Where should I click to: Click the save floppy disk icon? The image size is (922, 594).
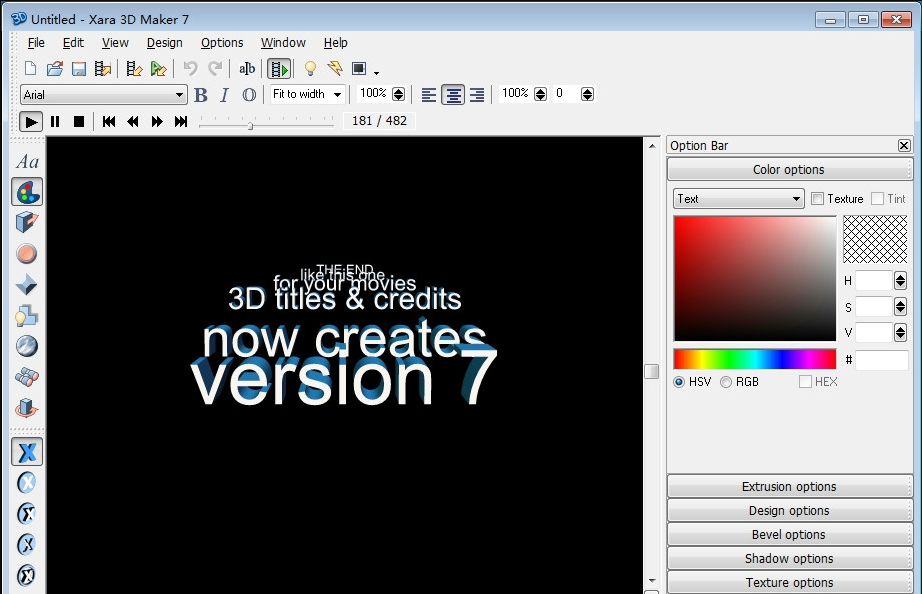tap(78, 69)
